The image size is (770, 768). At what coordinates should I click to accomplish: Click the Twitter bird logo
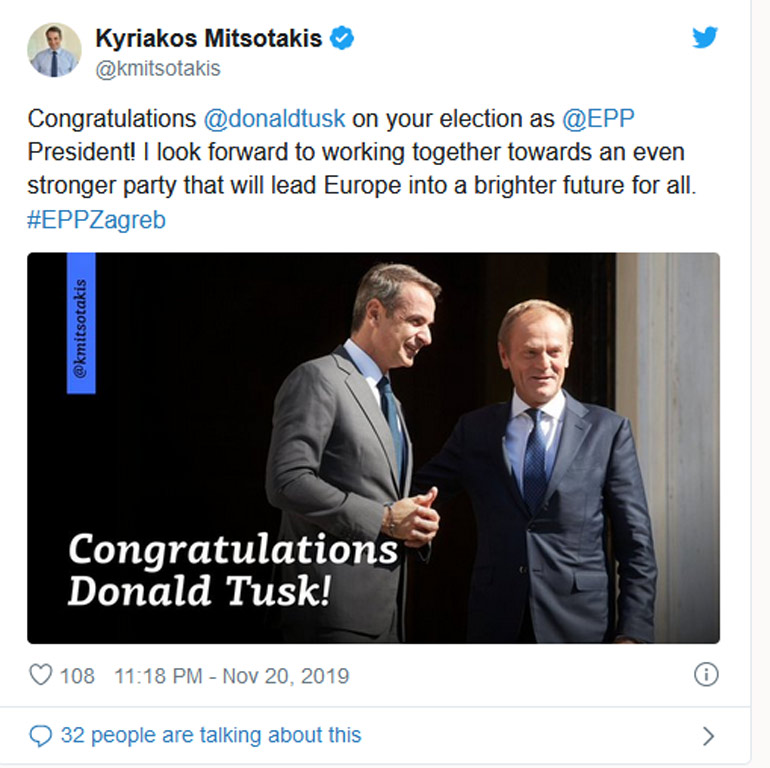705,37
